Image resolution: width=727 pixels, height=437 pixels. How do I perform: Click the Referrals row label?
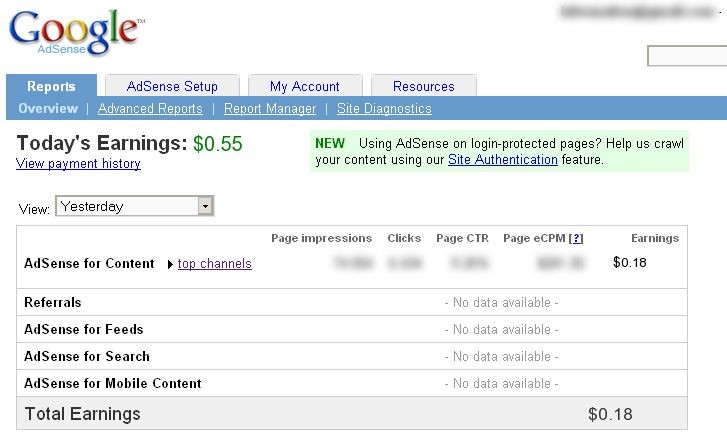(x=52, y=303)
